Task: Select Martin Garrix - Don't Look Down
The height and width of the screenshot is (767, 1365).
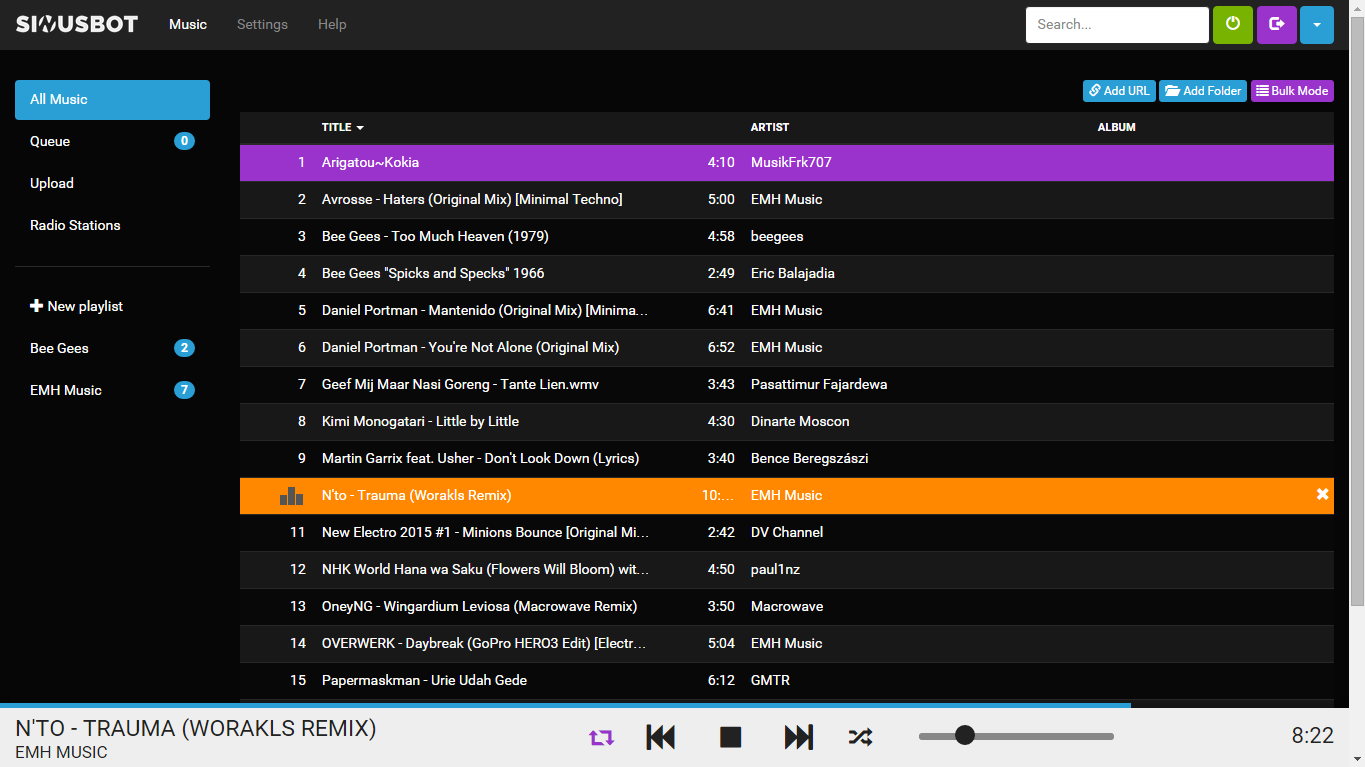Action: tap(787, 458)
